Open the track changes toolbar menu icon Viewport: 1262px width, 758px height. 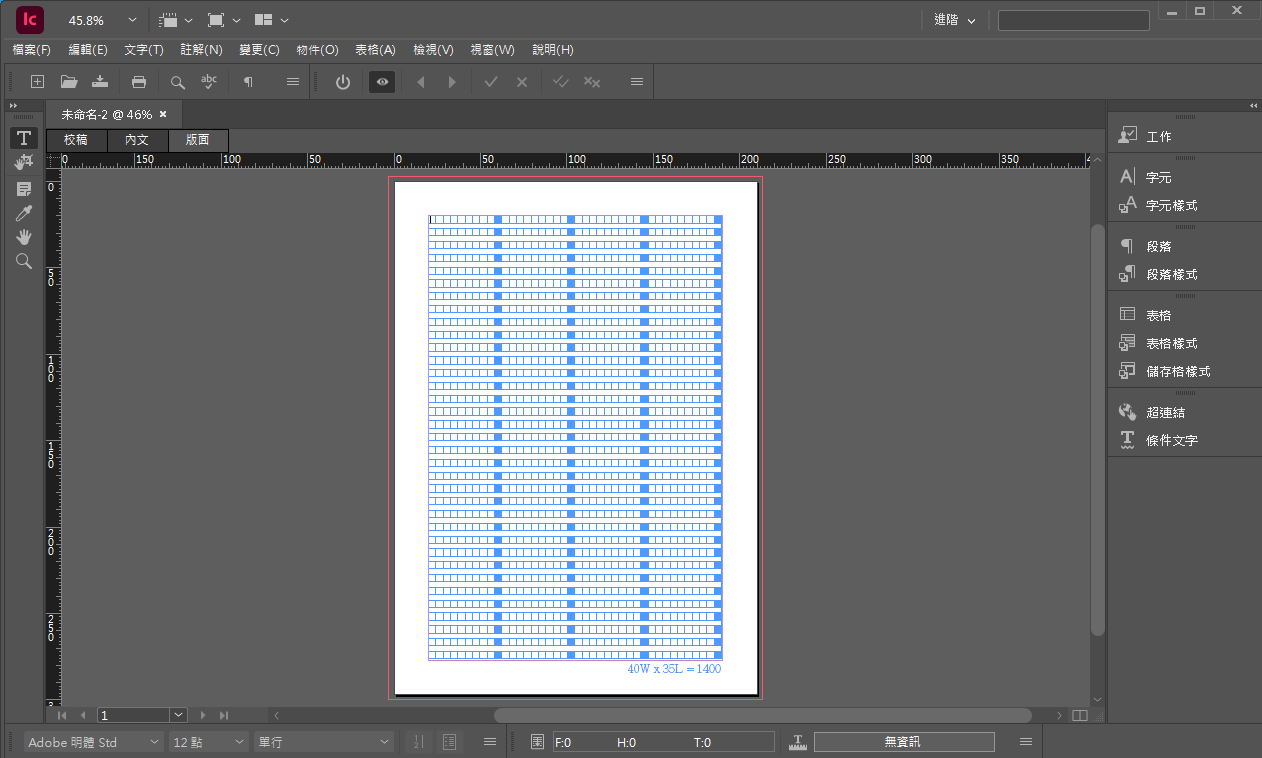coord(637,82)
